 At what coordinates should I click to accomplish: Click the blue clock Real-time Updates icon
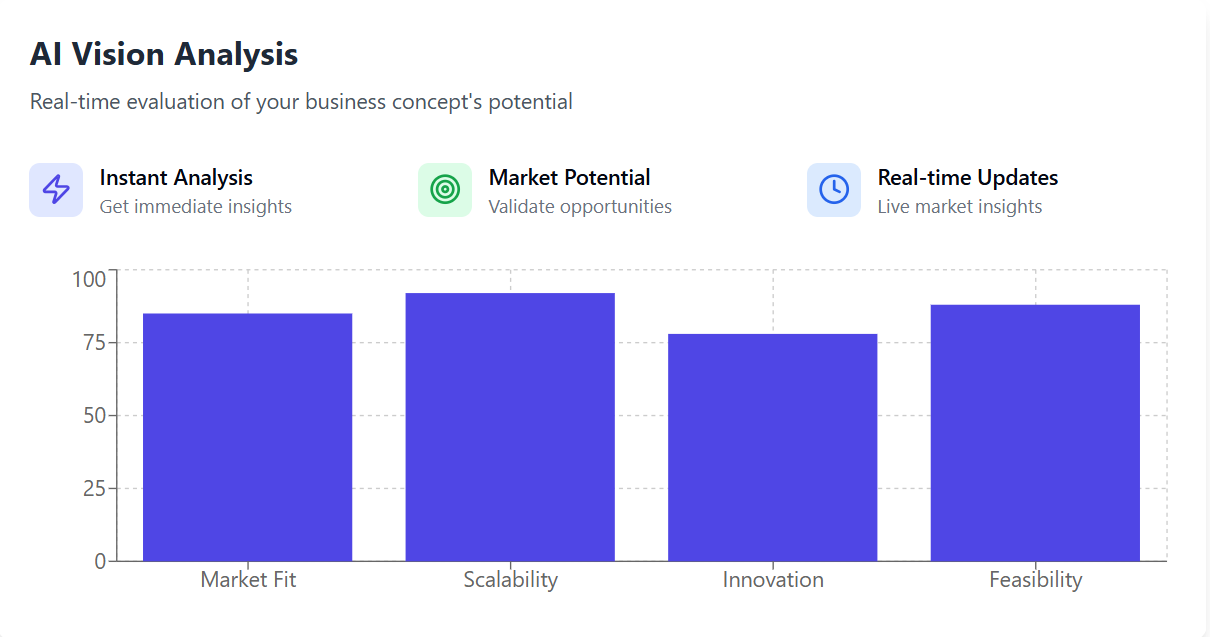coord(834,190)
